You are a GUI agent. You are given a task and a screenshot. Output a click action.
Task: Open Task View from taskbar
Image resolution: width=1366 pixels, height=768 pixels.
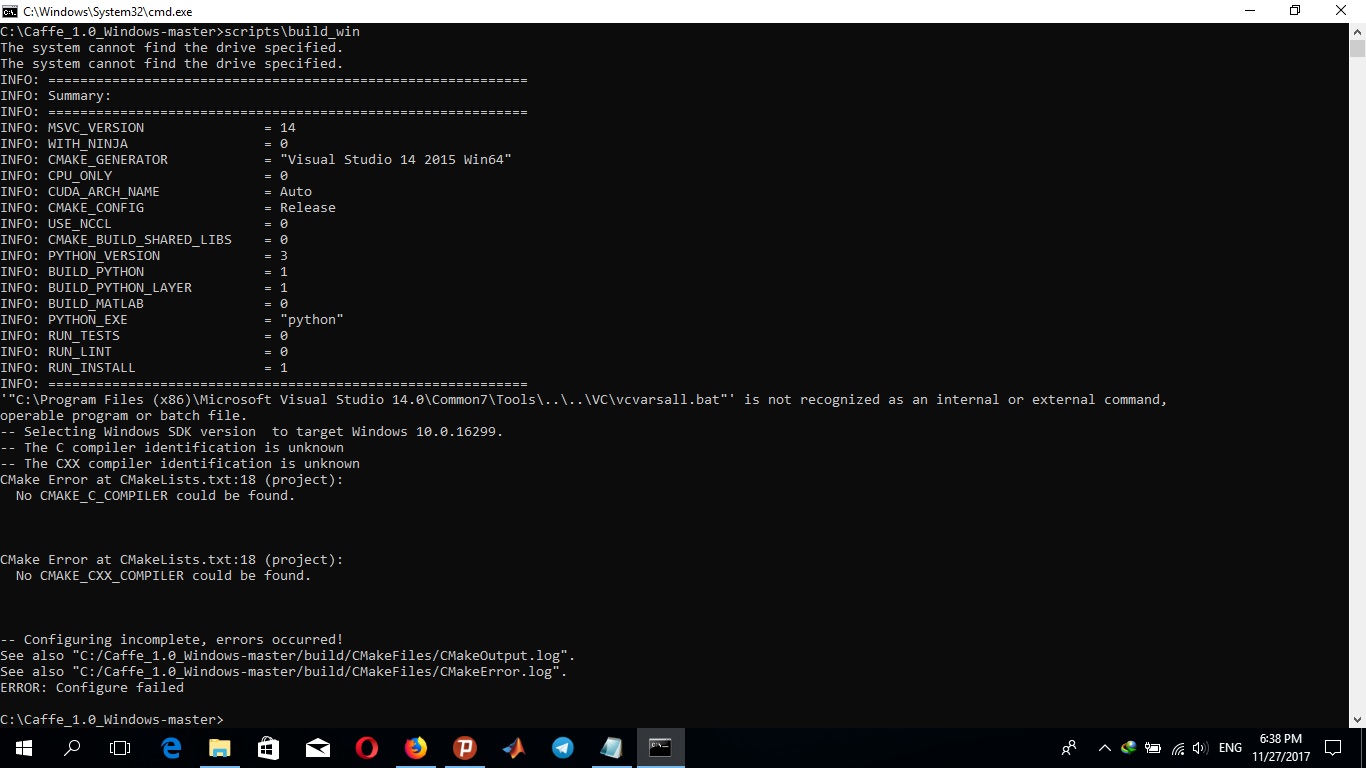120,748
